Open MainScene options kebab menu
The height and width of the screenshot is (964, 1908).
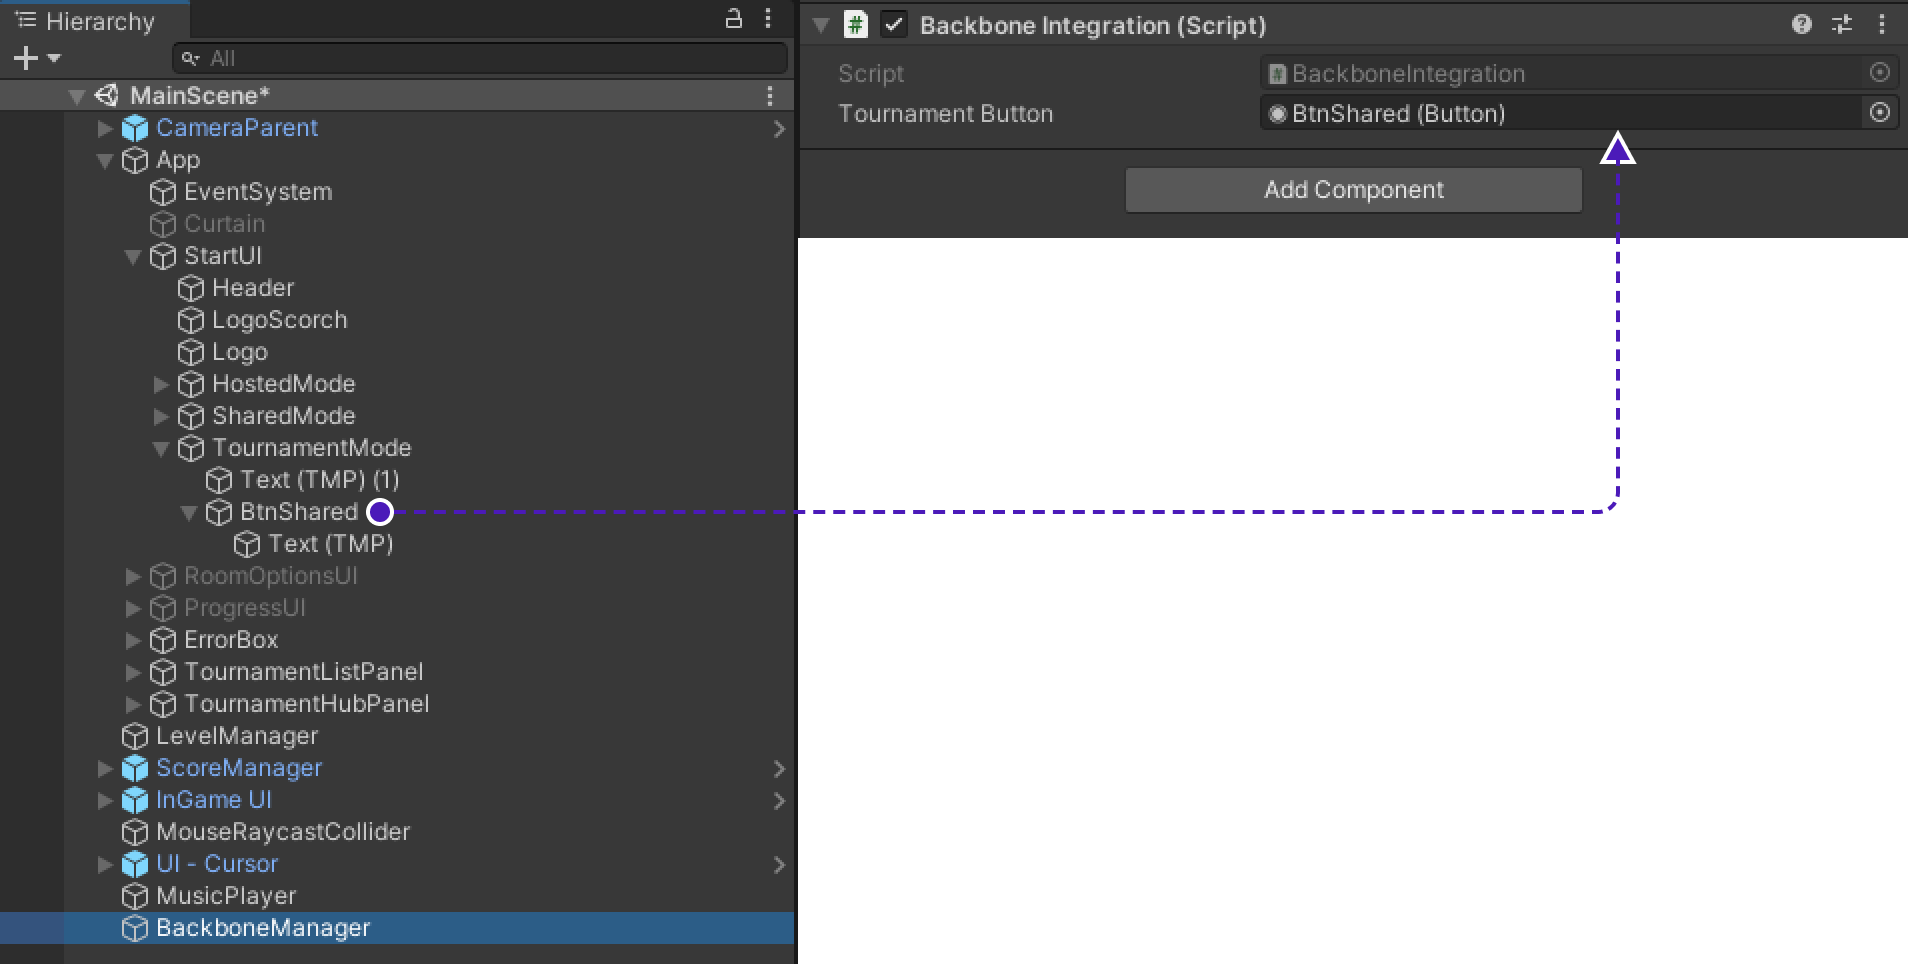769,96
